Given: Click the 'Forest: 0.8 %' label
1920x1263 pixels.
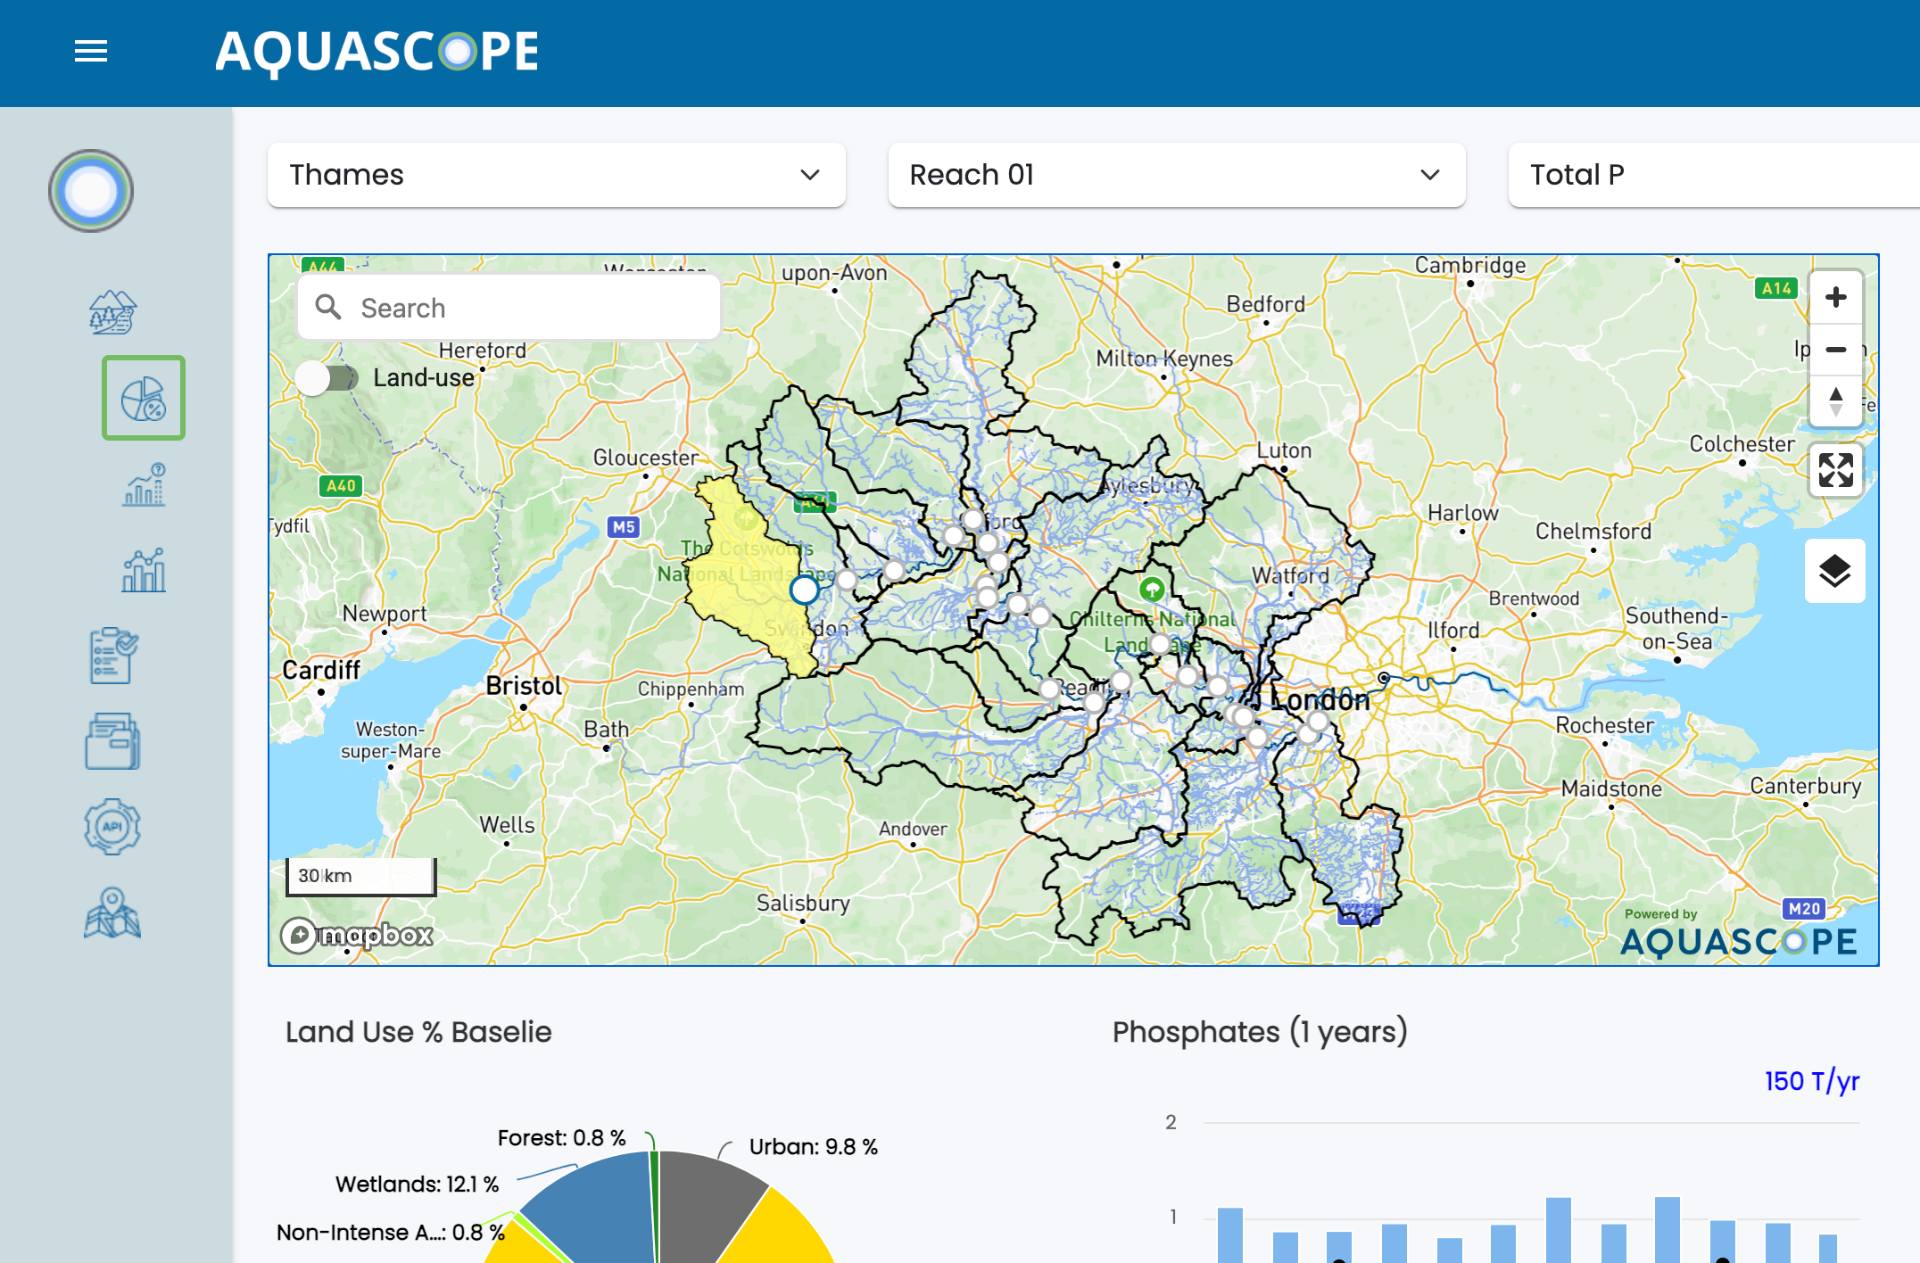Looking at the screenshot, I should click(x=561, y=1138).
